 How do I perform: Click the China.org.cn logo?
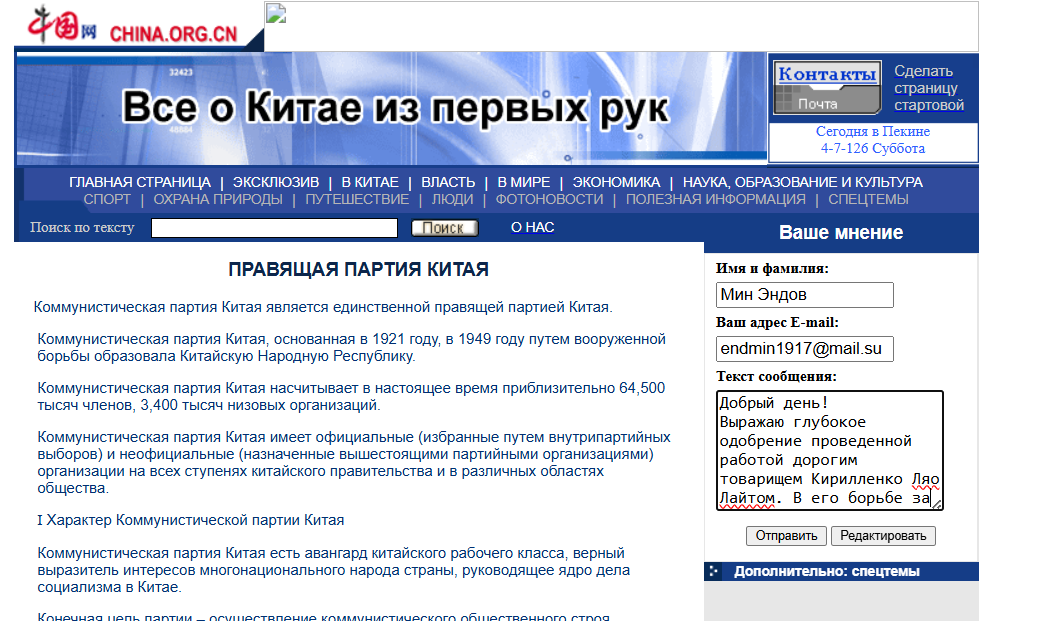point(133,26)
